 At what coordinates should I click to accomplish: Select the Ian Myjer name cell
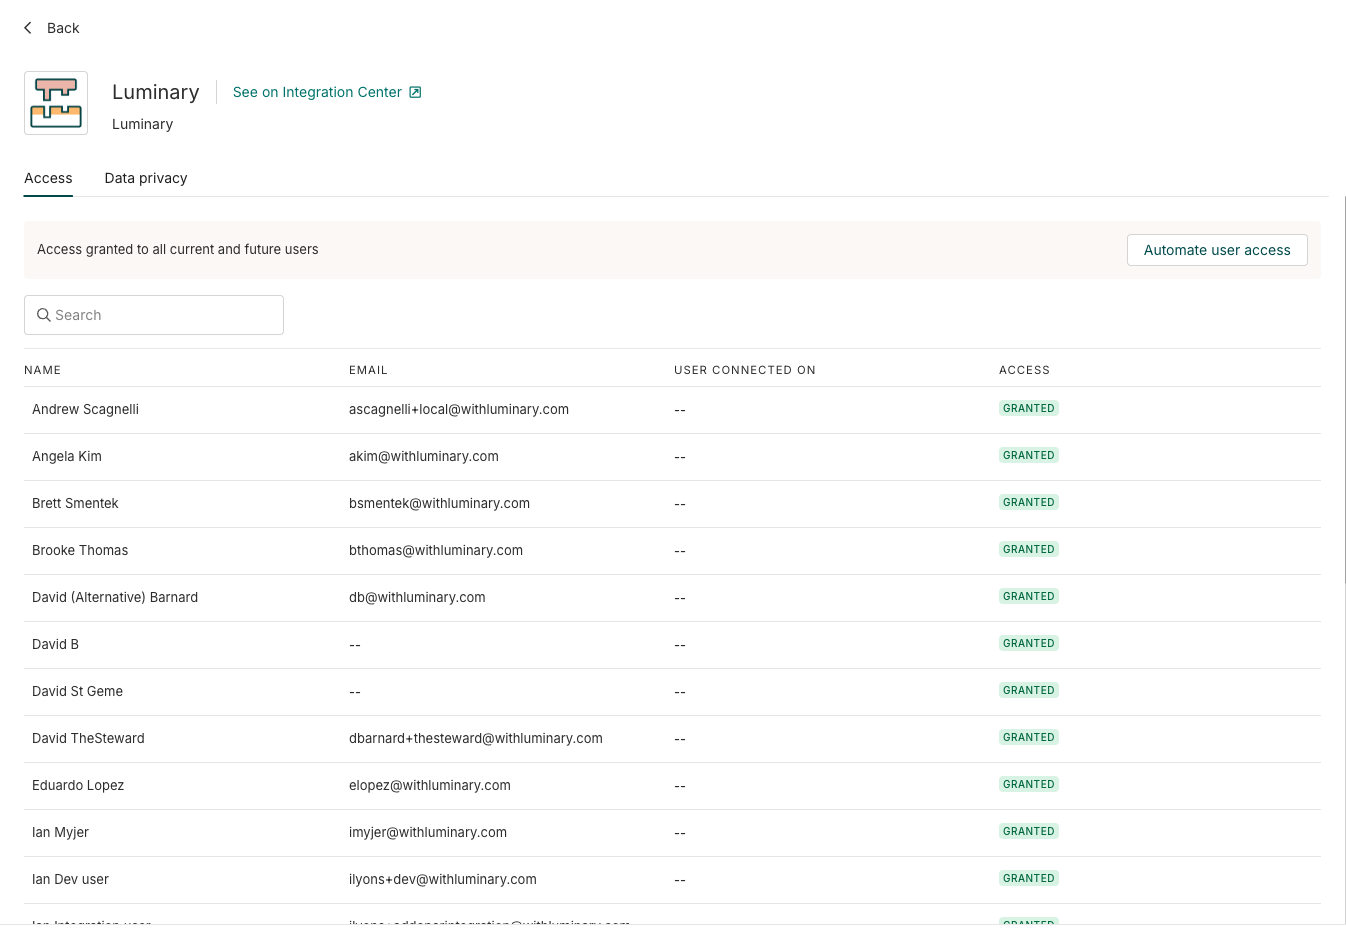60,832
